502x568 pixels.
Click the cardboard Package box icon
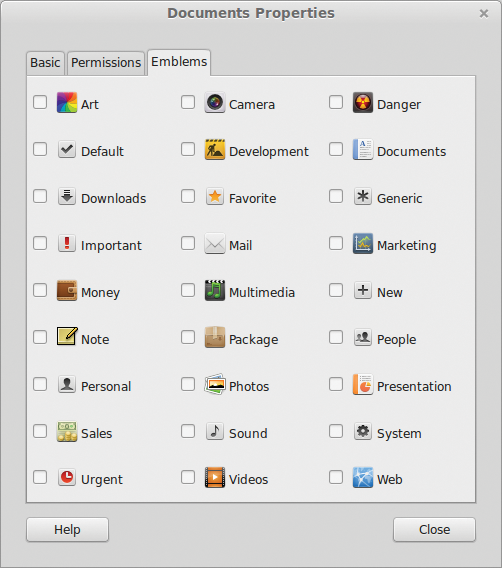click(x=215, y=337)
